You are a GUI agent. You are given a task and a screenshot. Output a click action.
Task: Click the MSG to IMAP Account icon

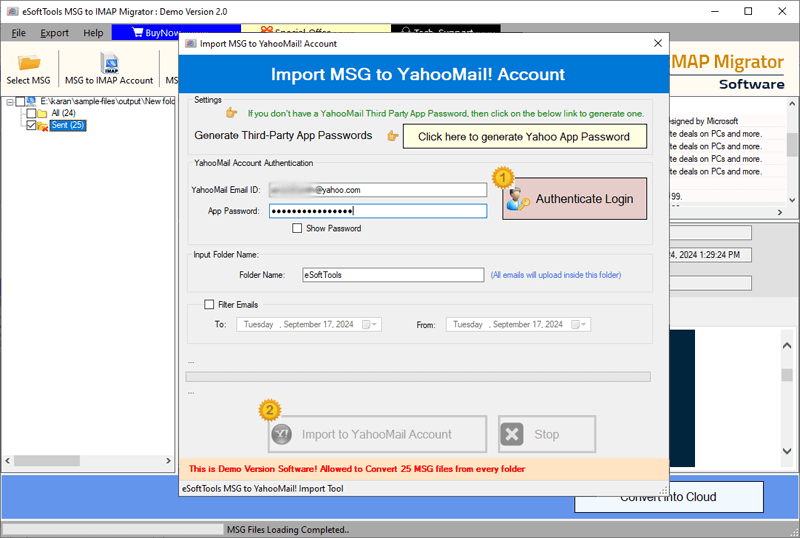click(110, 63)
